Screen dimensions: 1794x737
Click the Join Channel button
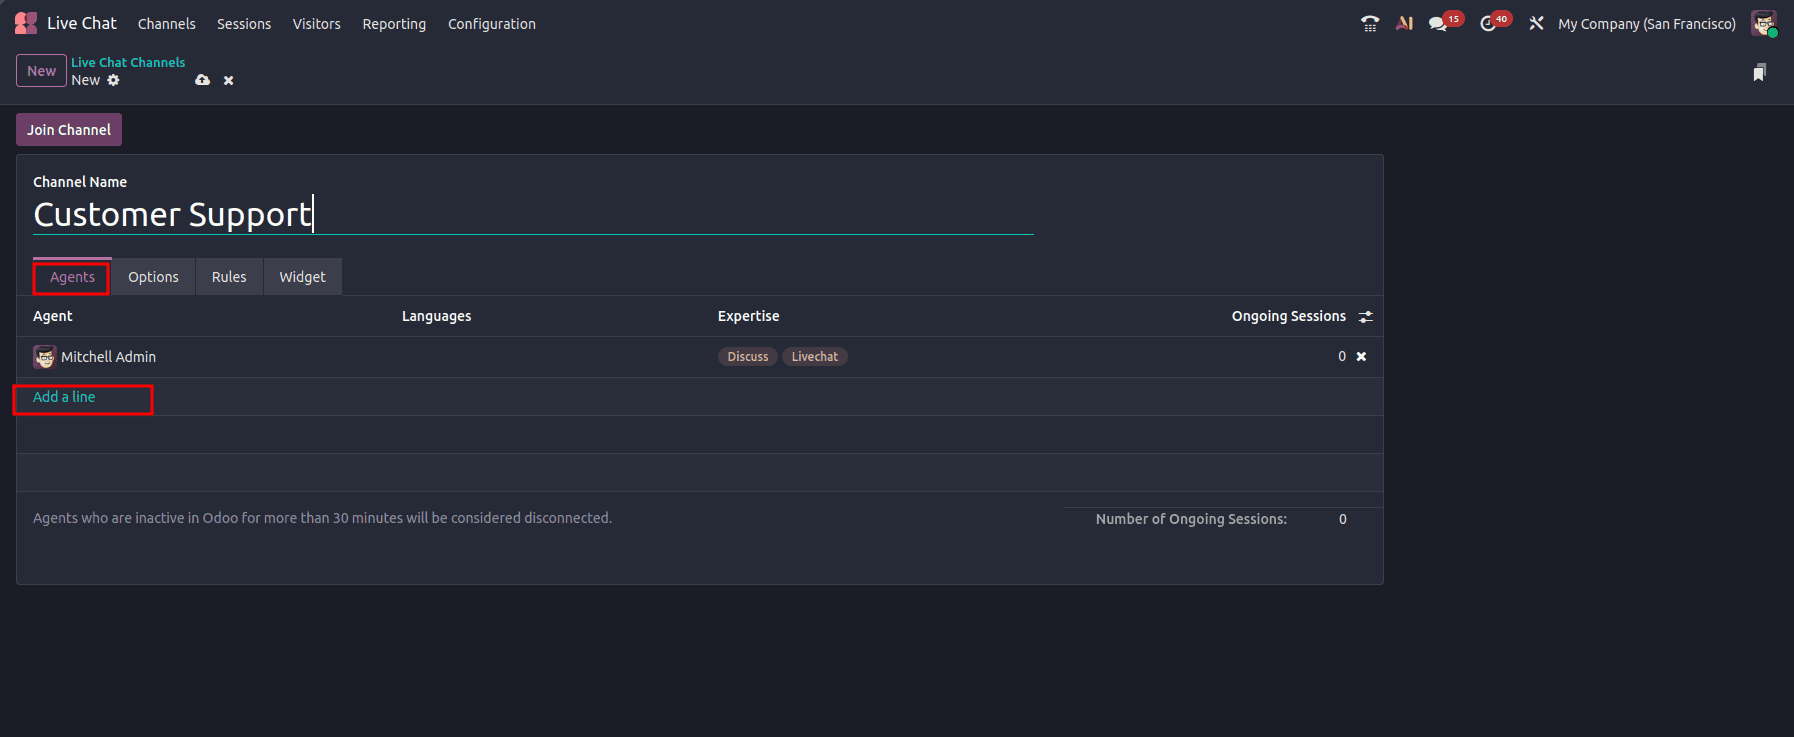click(x=69, y=130)
